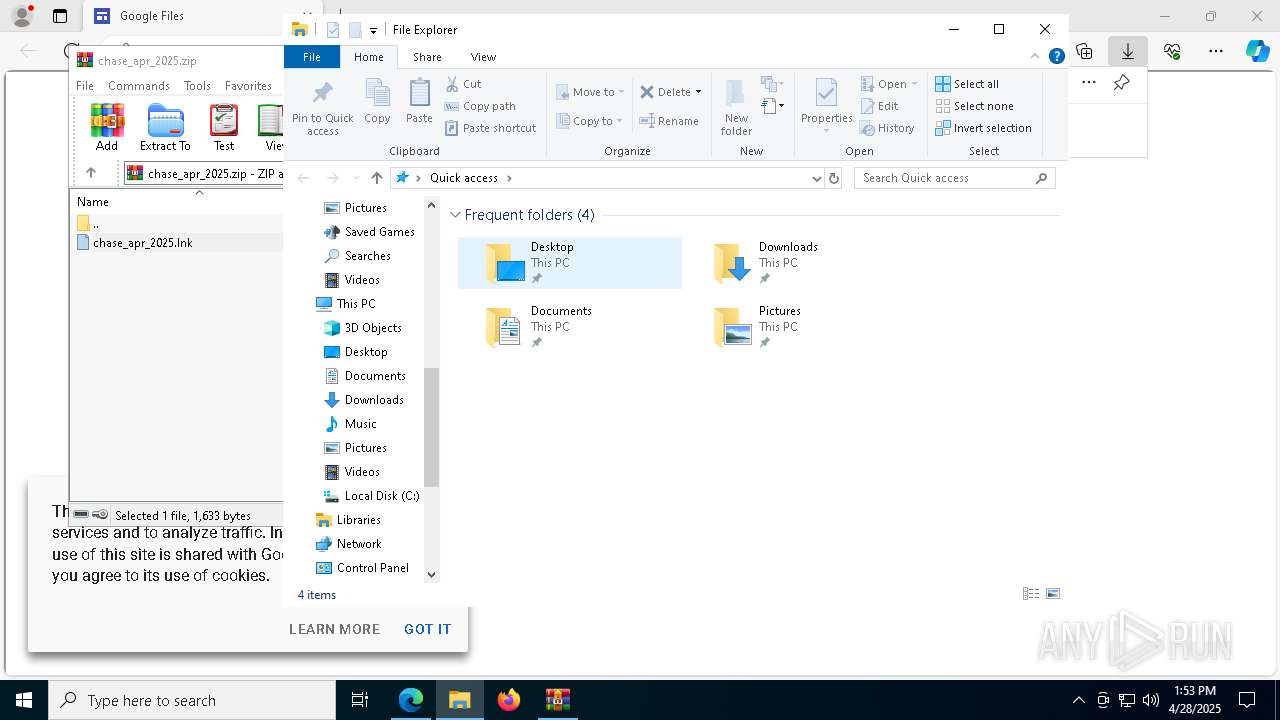
Task: Expand the Open dropdown arrow
Action: pyautogui.click(x=914, y=84)
